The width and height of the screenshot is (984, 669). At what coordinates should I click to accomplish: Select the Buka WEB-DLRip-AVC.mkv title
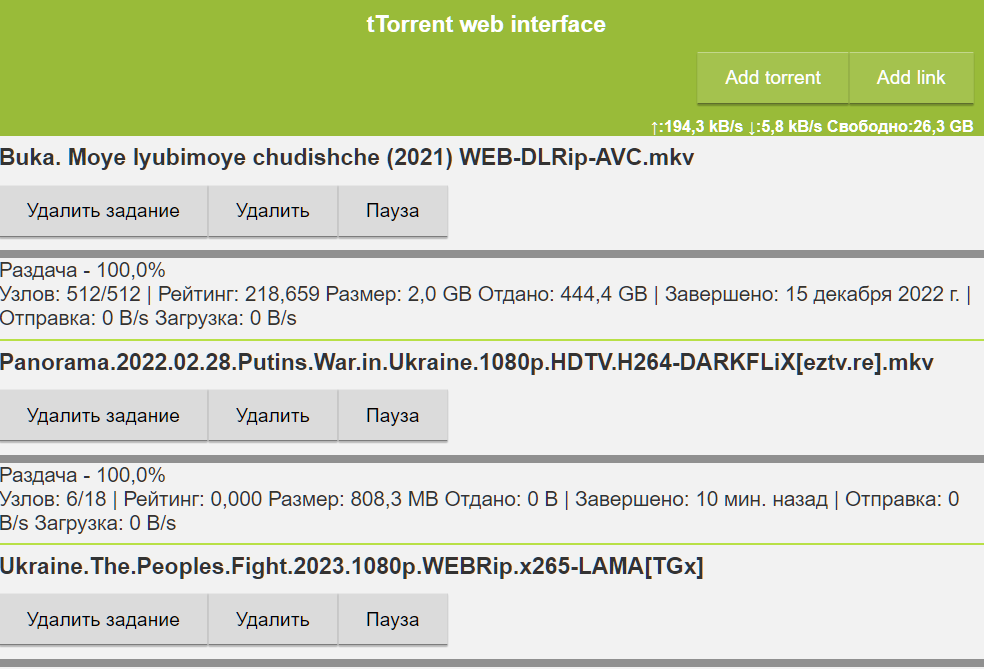[347, 157]
